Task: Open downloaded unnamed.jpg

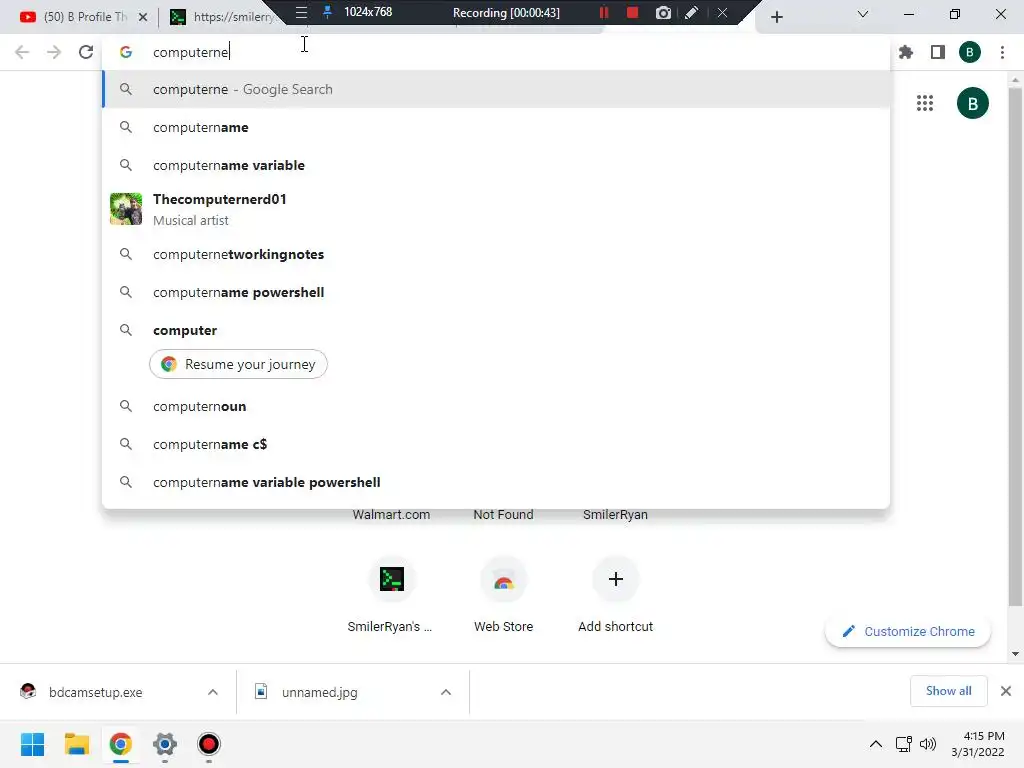Action: point(320,692)
